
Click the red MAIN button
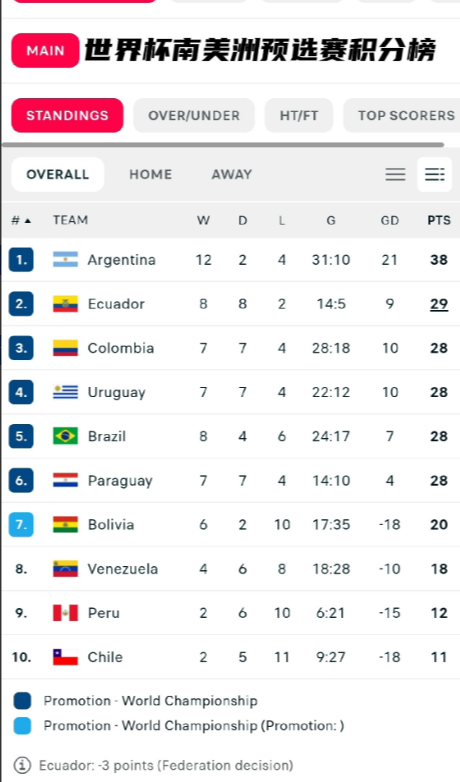pos(45,50)
